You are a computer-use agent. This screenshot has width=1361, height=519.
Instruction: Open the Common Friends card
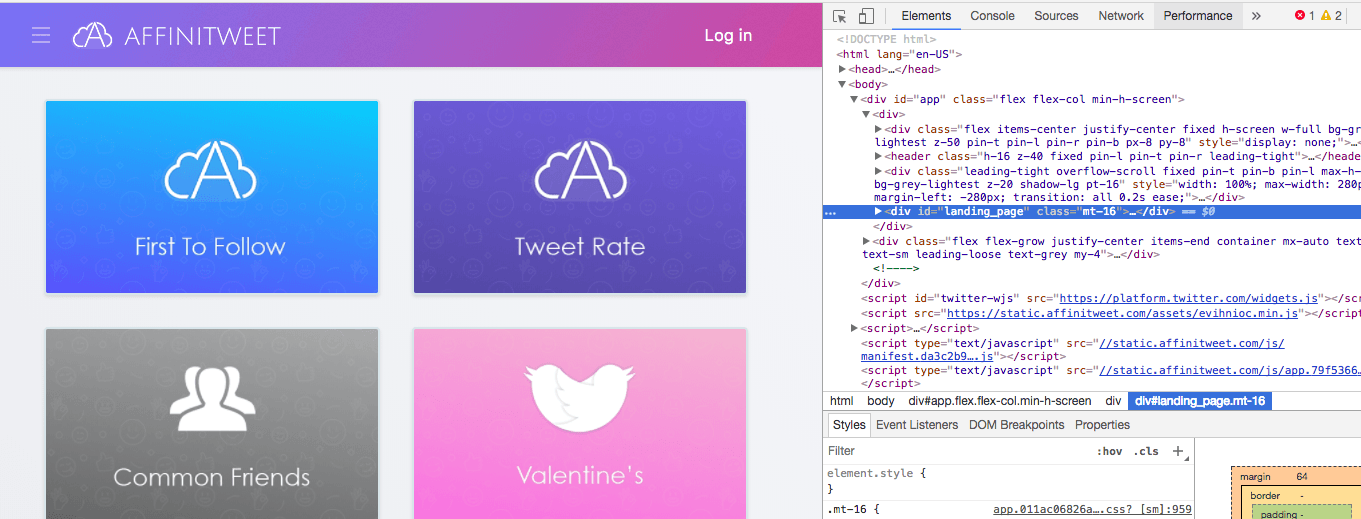(x=212, y=424)
